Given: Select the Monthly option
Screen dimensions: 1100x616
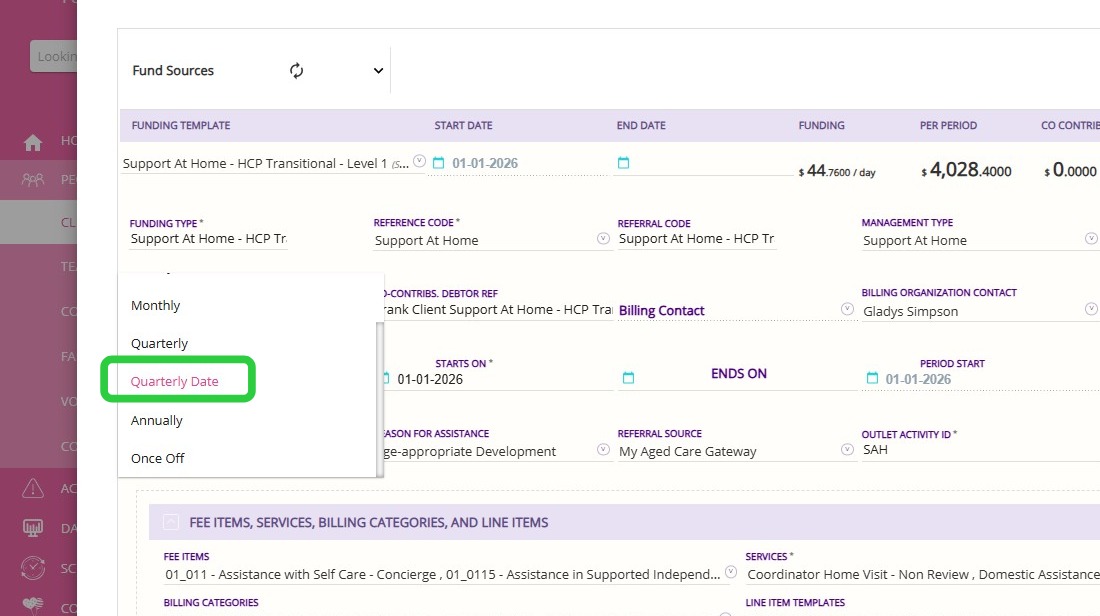Looking at the screenshot, I should tap(156, 306).
